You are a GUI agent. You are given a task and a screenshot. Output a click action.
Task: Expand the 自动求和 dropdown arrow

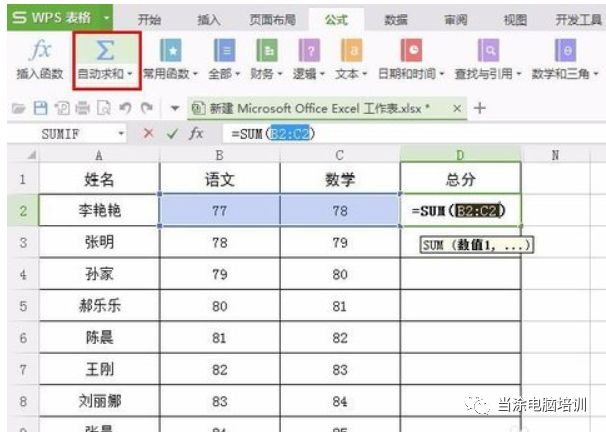[129, 73]
